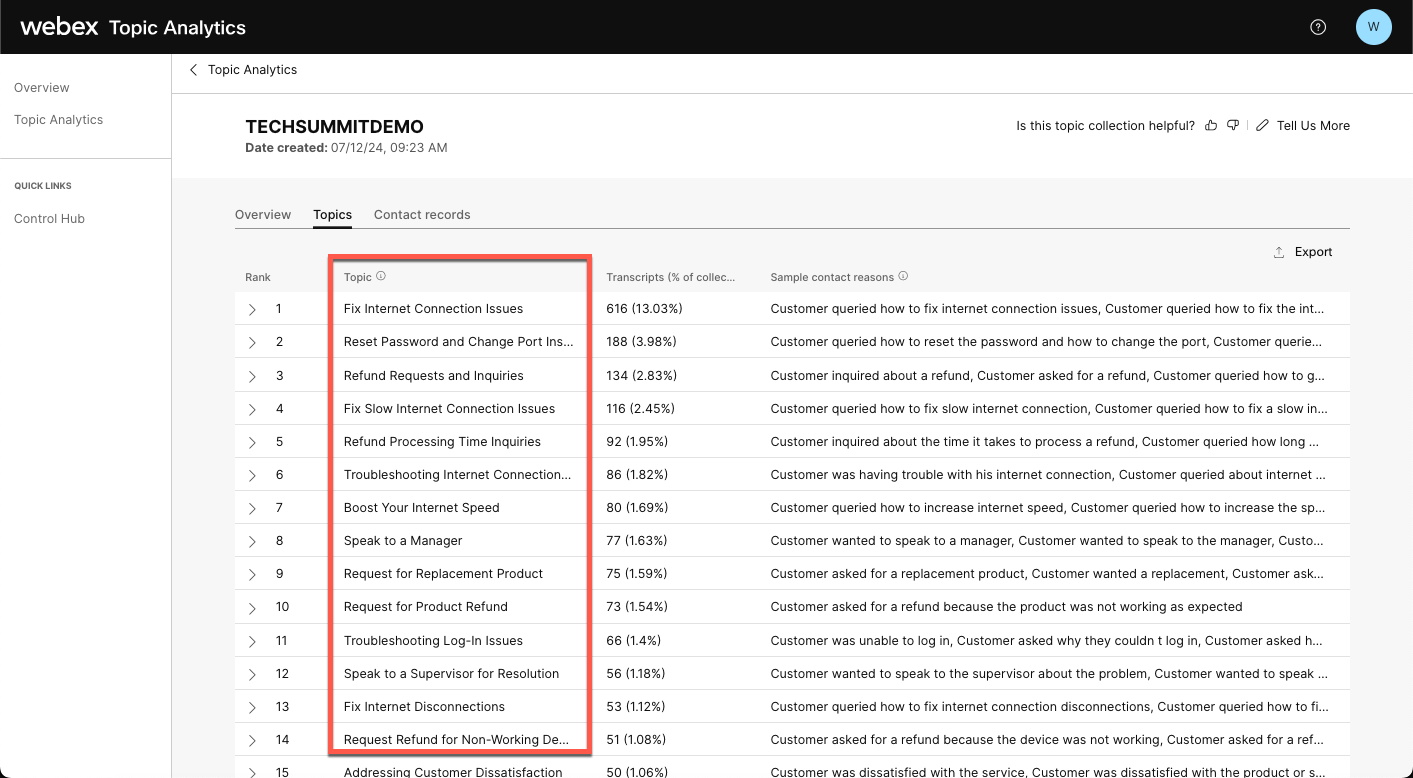Screen dimensions: 1413x778
Task: Click the Webex logo in header
Action: pyautogui.click(x=59, y=27)
